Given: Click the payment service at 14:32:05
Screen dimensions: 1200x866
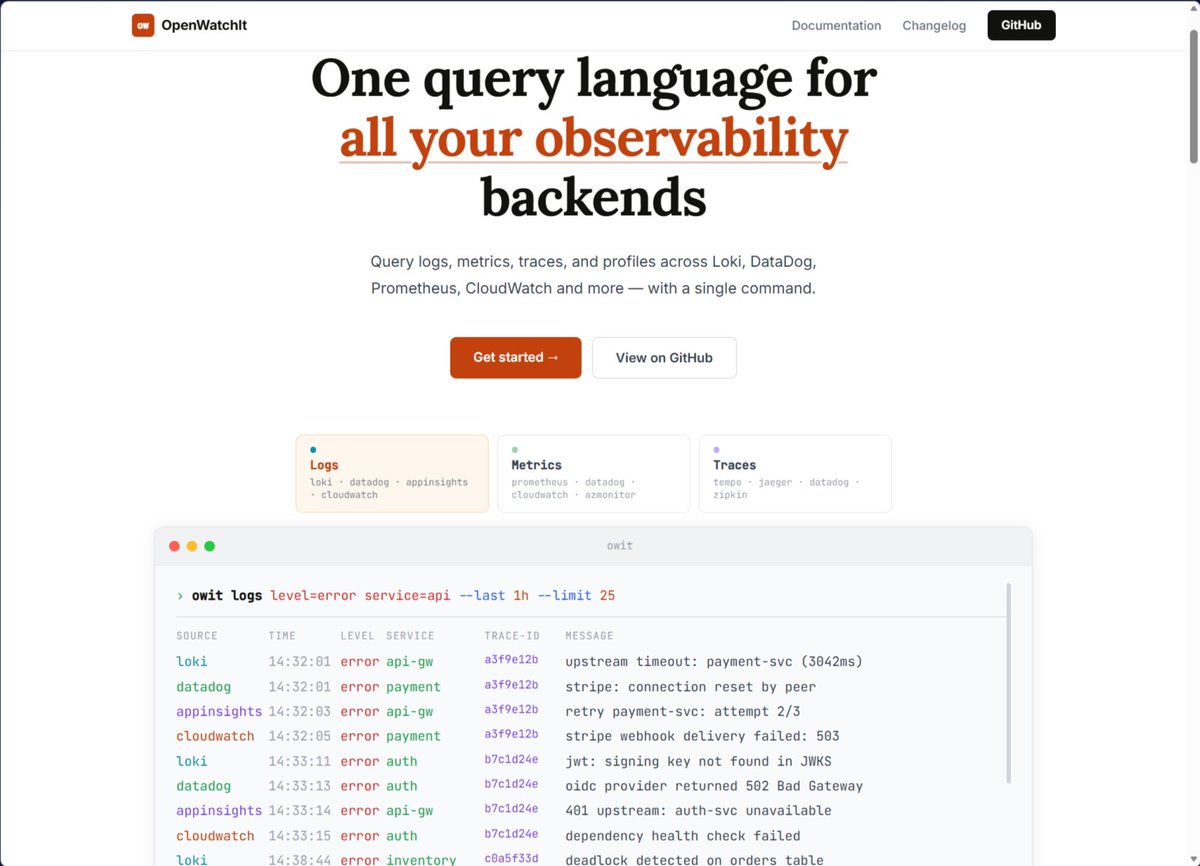Looking at the screenshot, I should [x=413, y=736].
